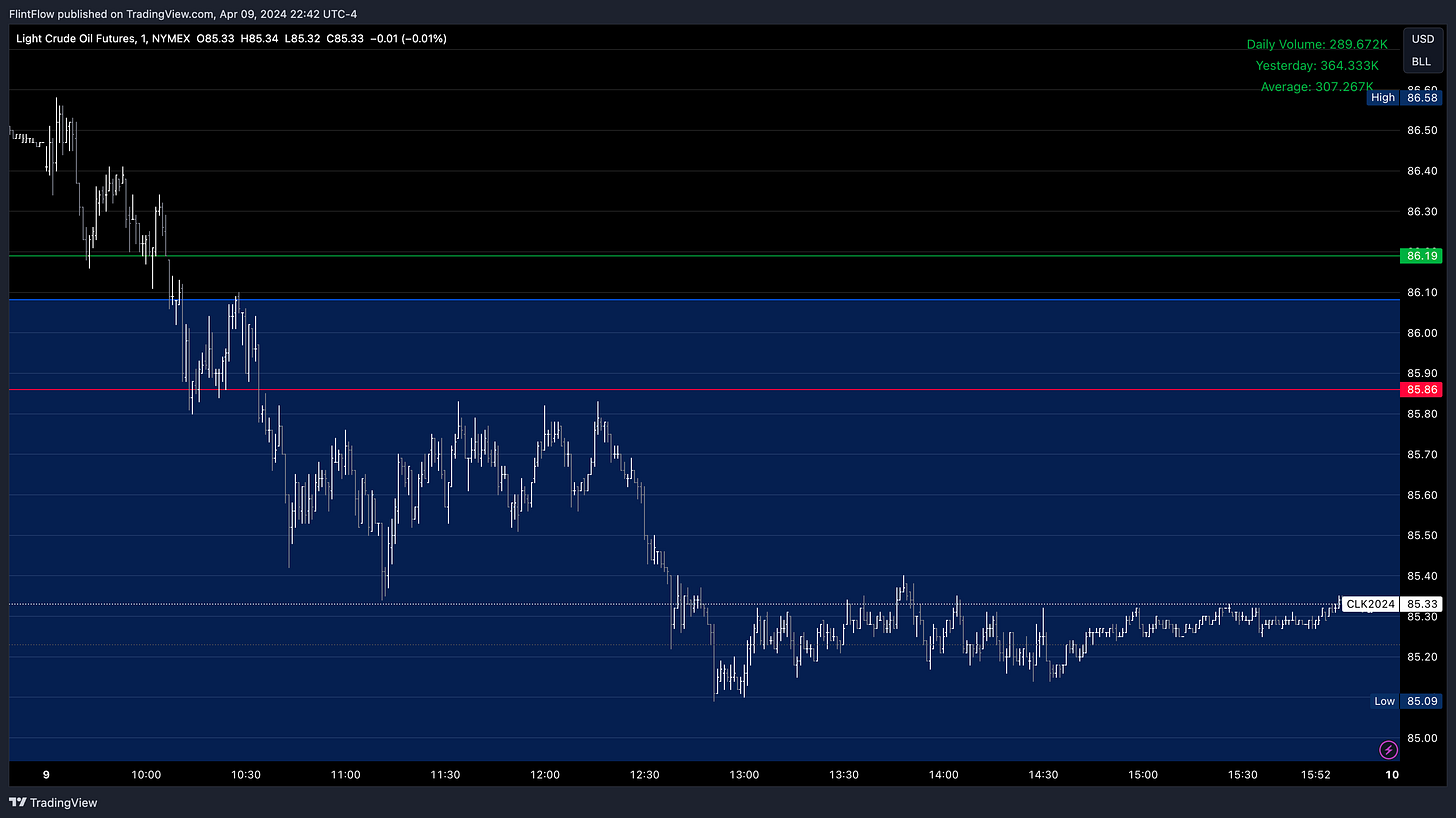Click the 12:00 time axis label
This screenshot has width=1456, height=818.
point(545,775)
